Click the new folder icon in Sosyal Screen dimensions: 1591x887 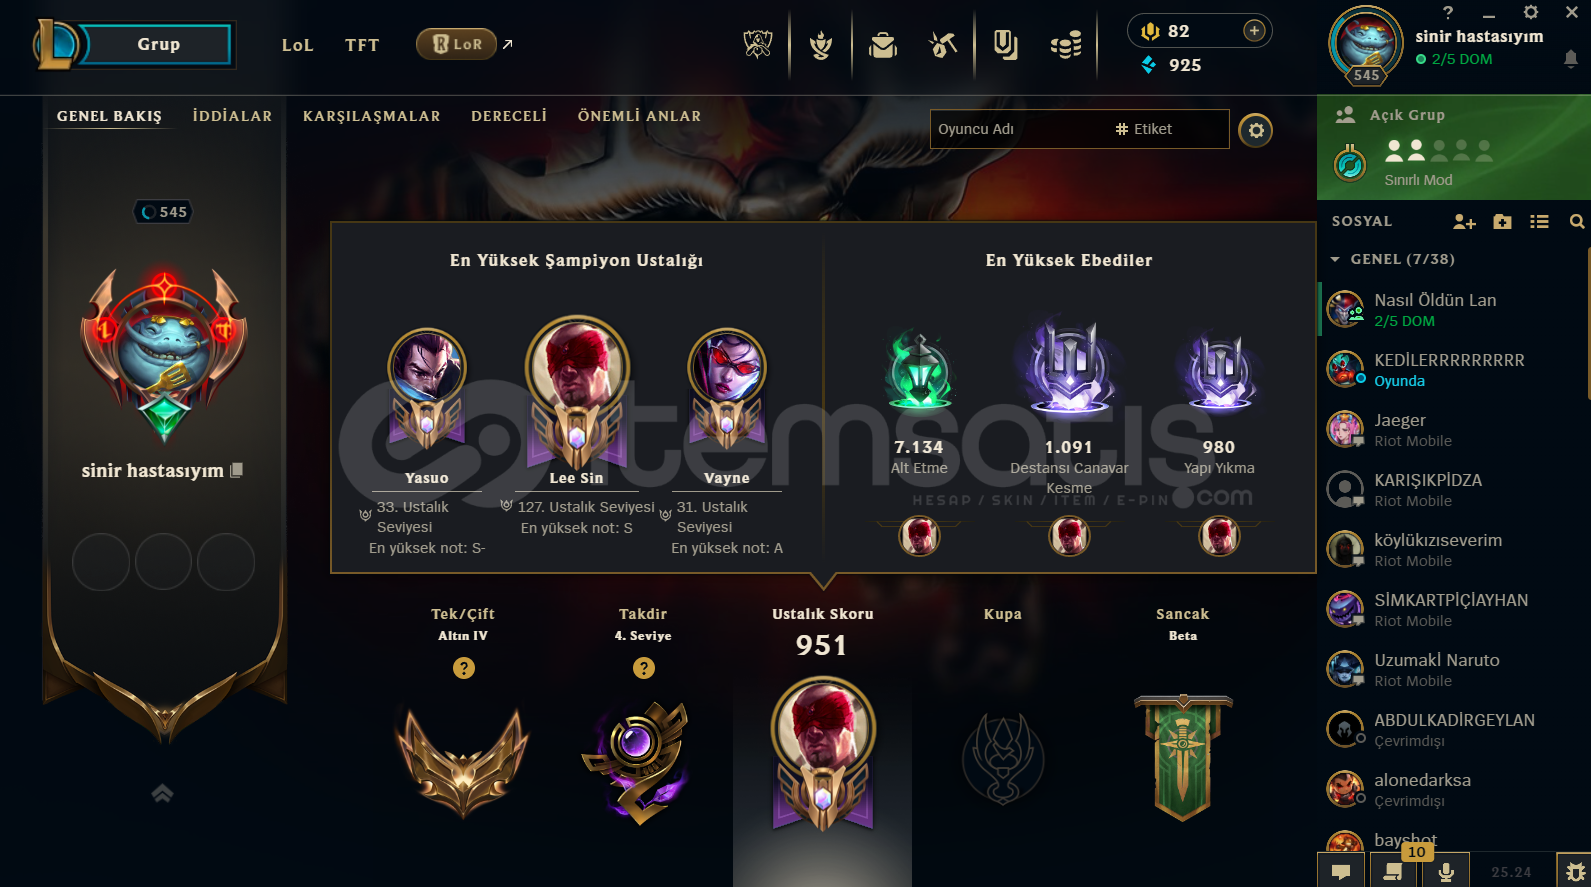click(x=1502, y=222)
